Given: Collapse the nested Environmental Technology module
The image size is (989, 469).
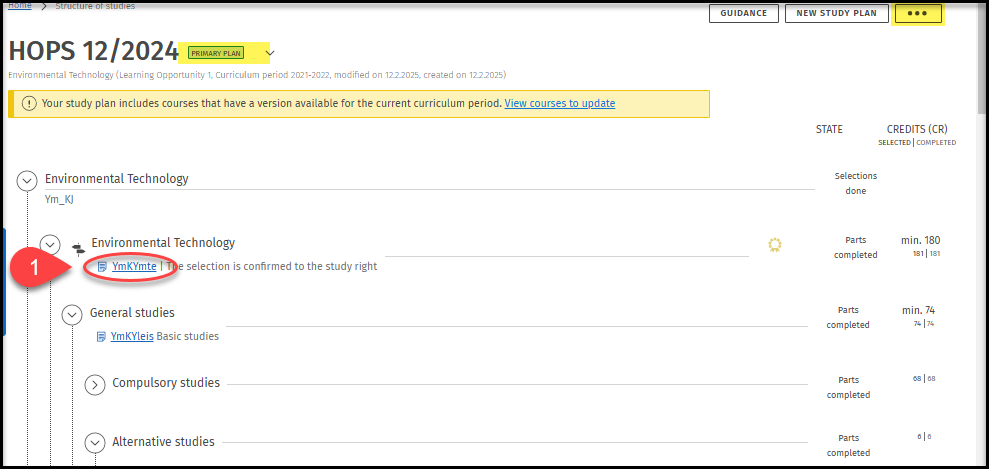Looking at the screenshot, I should pos(50,244).
